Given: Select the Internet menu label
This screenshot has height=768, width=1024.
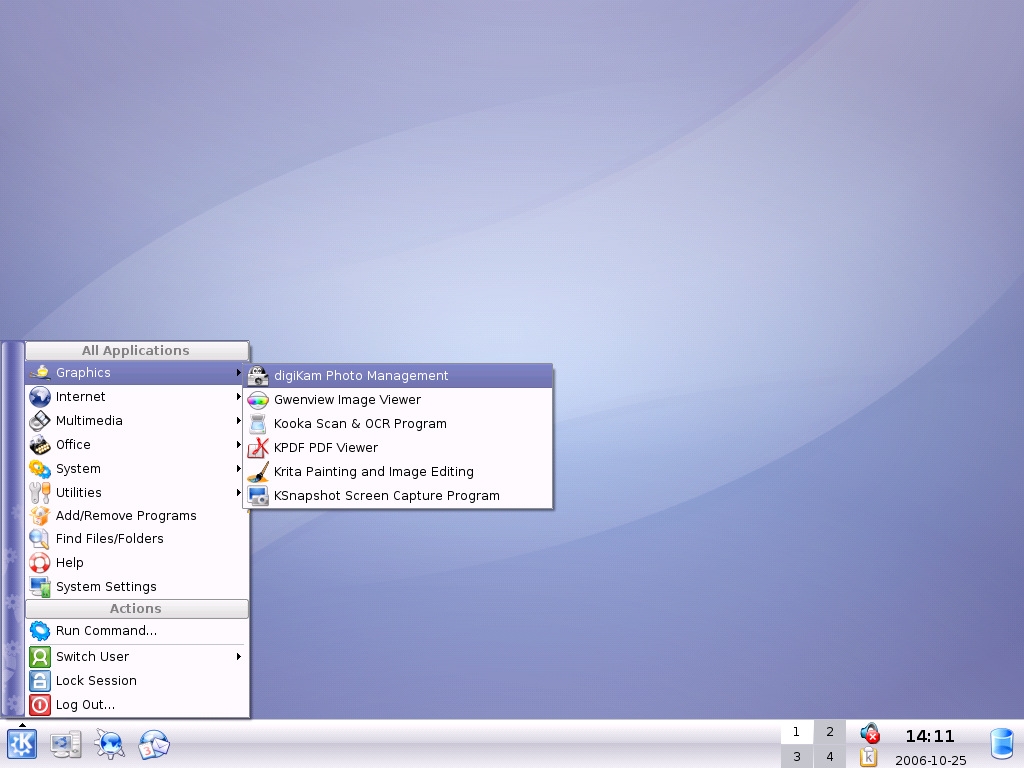Looking at the screenshot, I should (x=80, y=397).
